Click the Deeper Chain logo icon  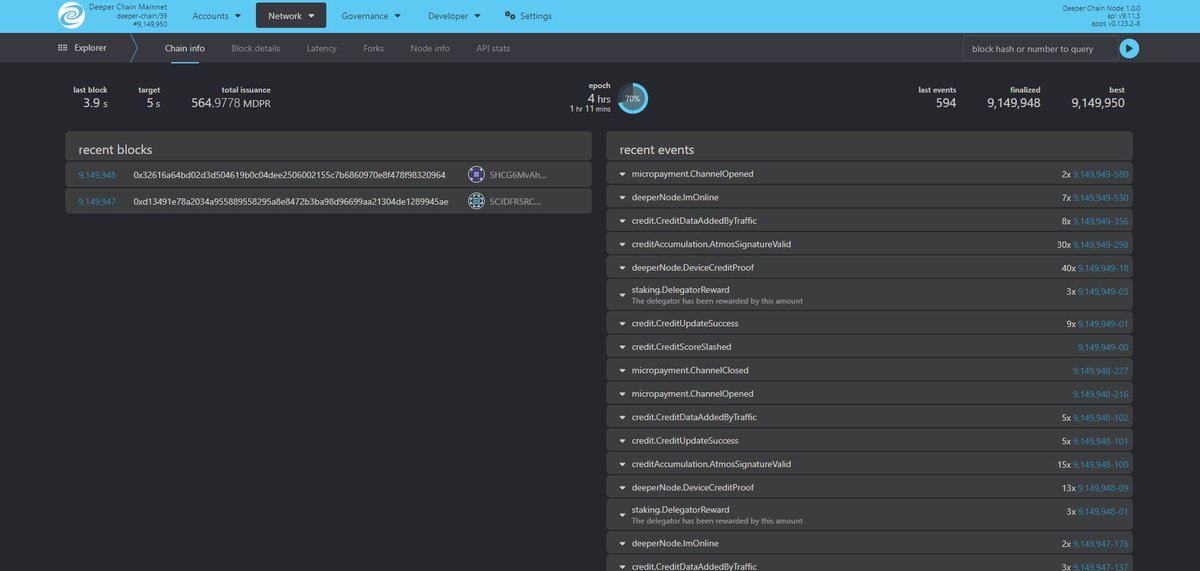72,16
